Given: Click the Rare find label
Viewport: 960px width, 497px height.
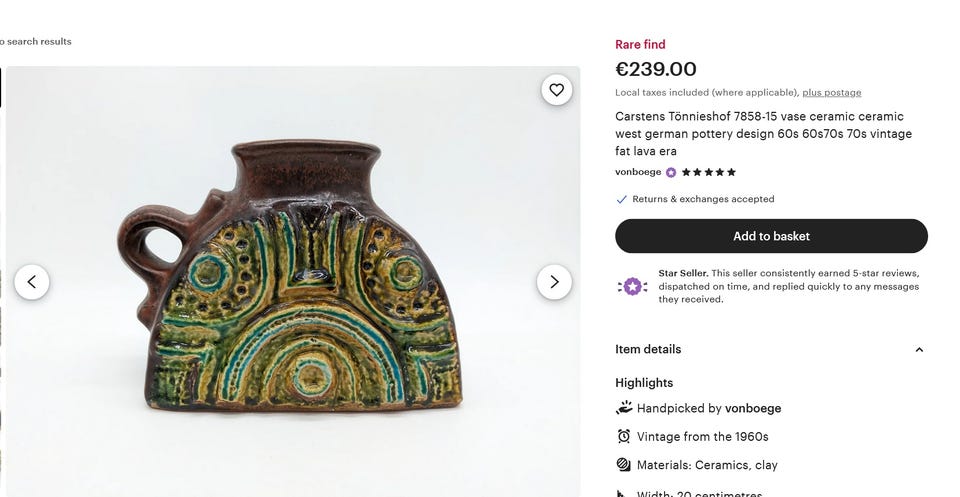Looking at the screenshot, I should 640,44.
